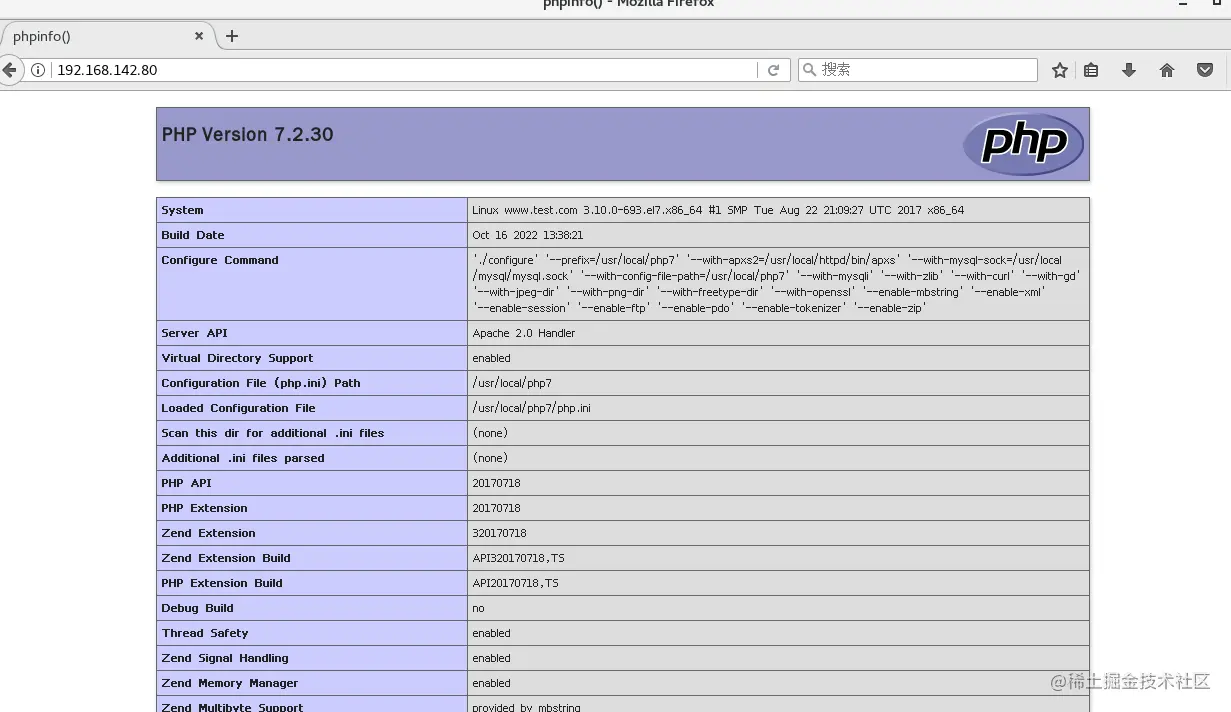Select the 'Thread Safety' row label
This screenshot has width=1231, height=712.
205,633
